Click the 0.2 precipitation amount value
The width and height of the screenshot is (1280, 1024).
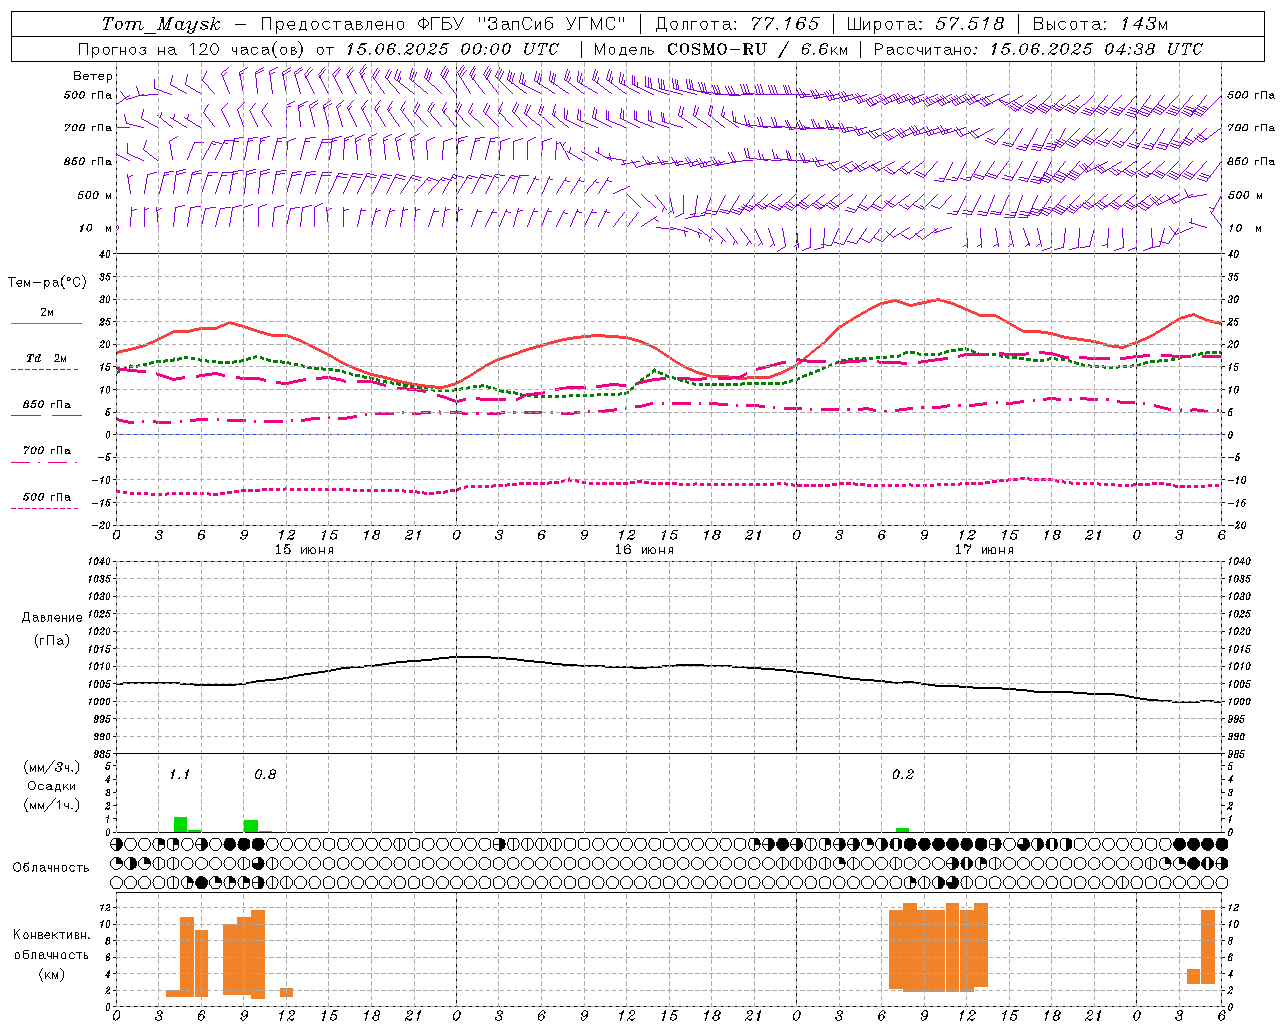click(903, 774)
